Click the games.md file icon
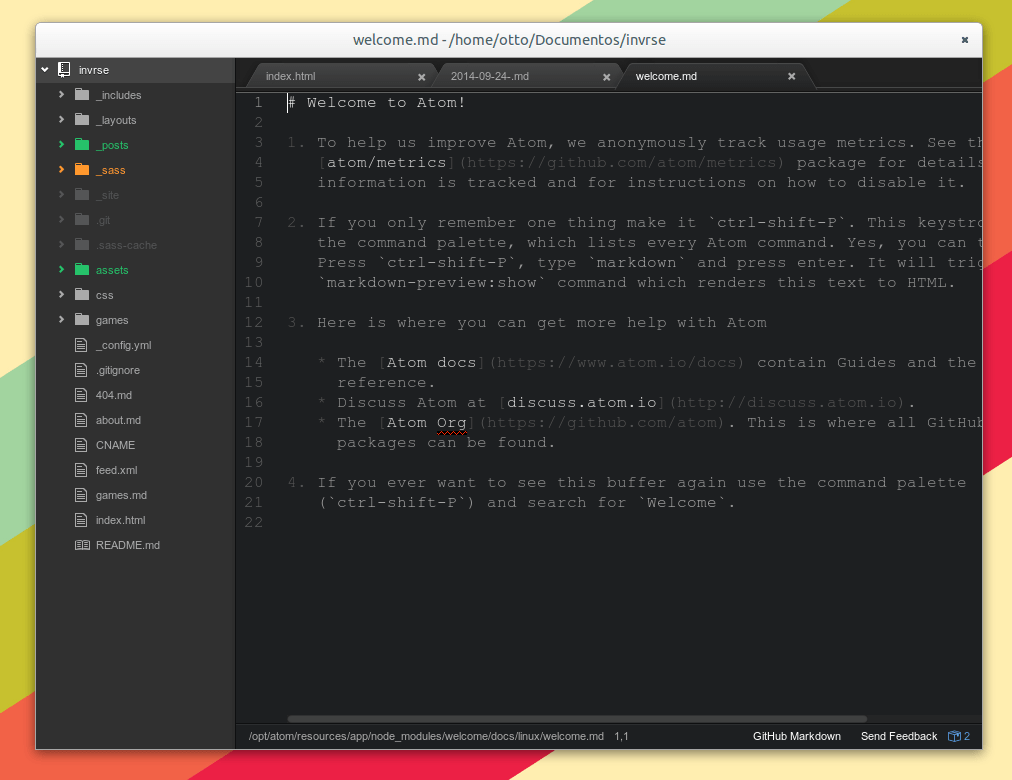This screenshot has height=780, width=1012. 81,495
